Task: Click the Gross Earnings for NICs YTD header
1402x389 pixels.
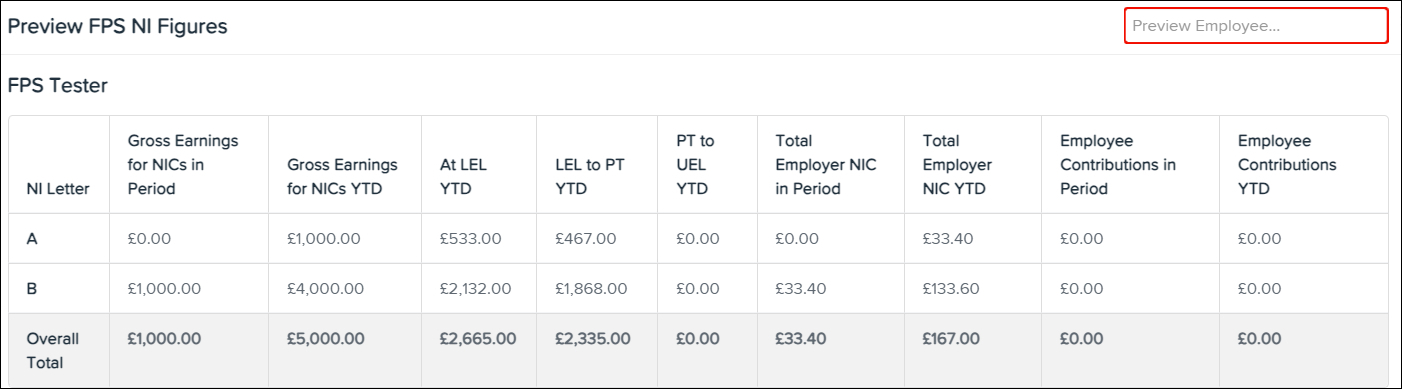Action: [343, 176]
